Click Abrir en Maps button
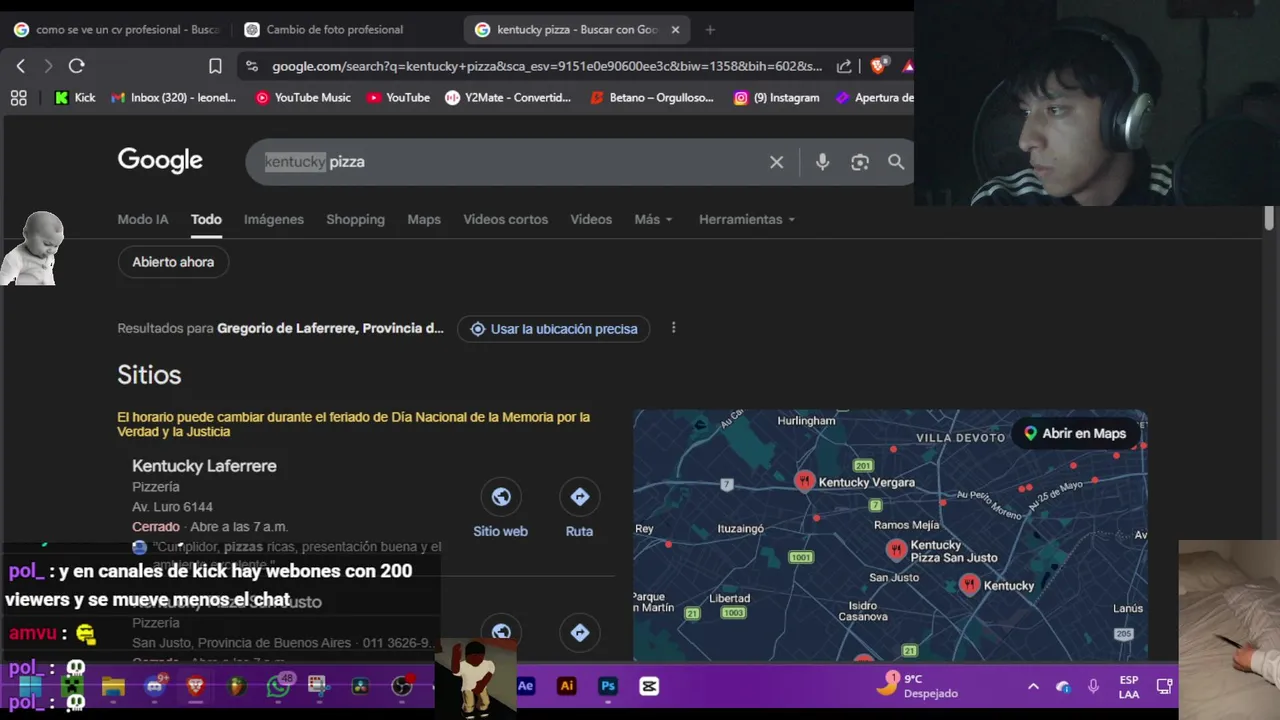 click(1074, 433)
